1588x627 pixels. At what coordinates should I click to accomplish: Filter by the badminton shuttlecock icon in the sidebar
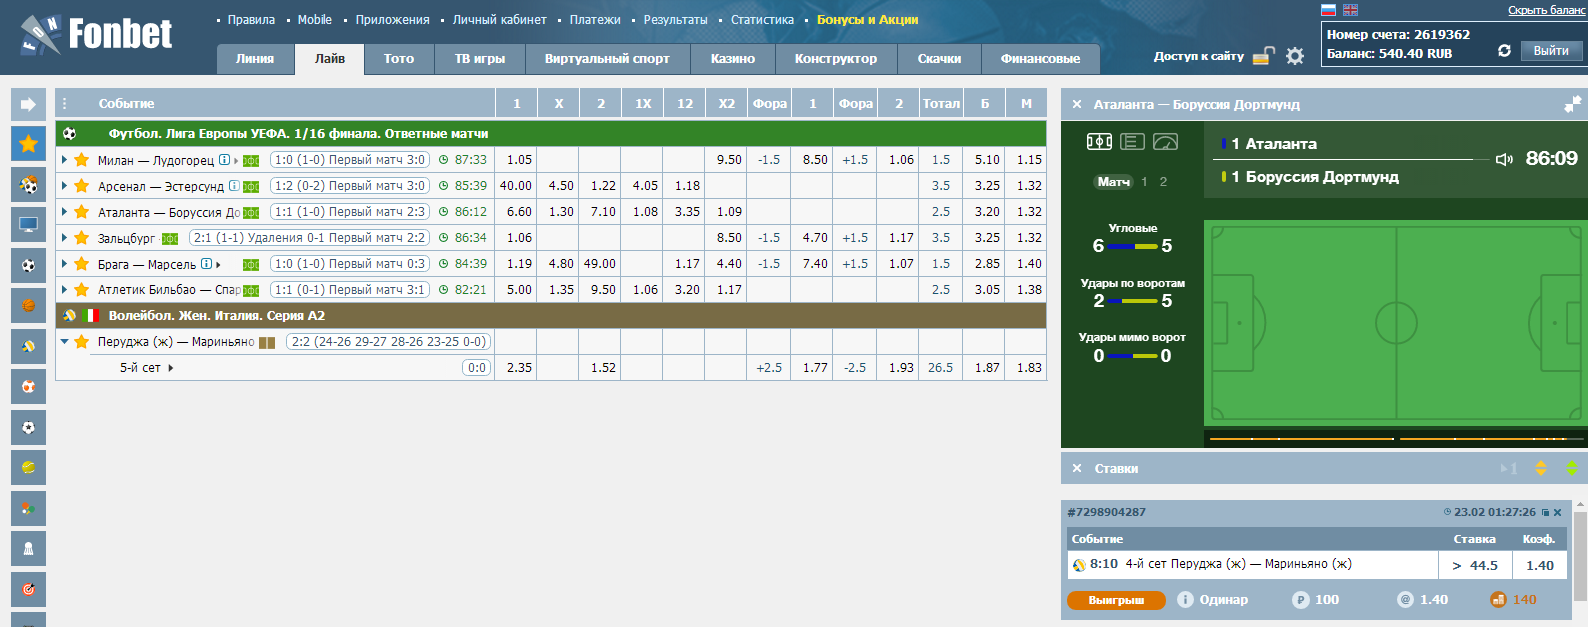coord(28,548)
